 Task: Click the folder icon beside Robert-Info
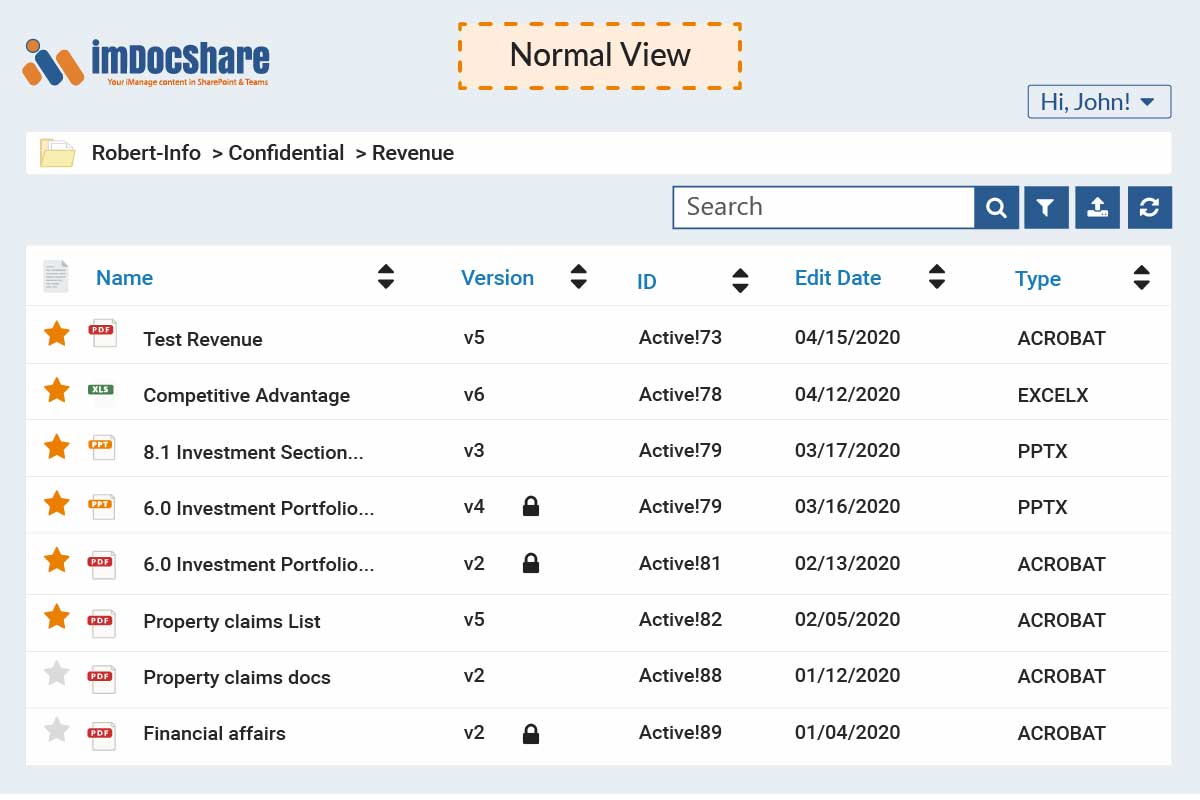click(57, 153)
